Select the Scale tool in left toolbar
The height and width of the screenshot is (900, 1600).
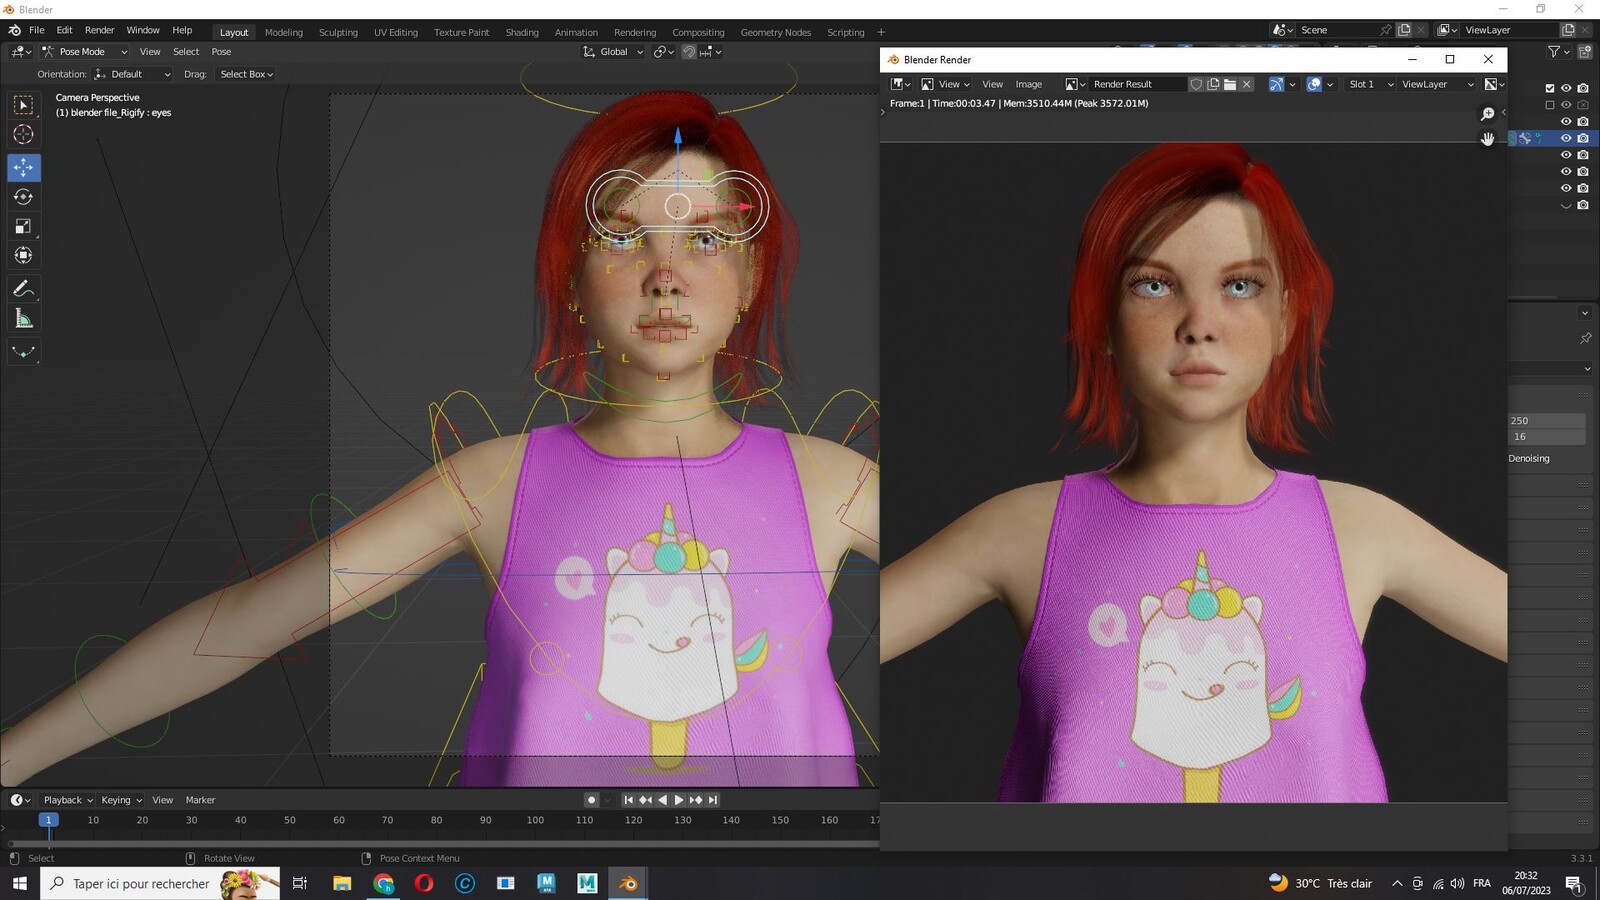24,226
